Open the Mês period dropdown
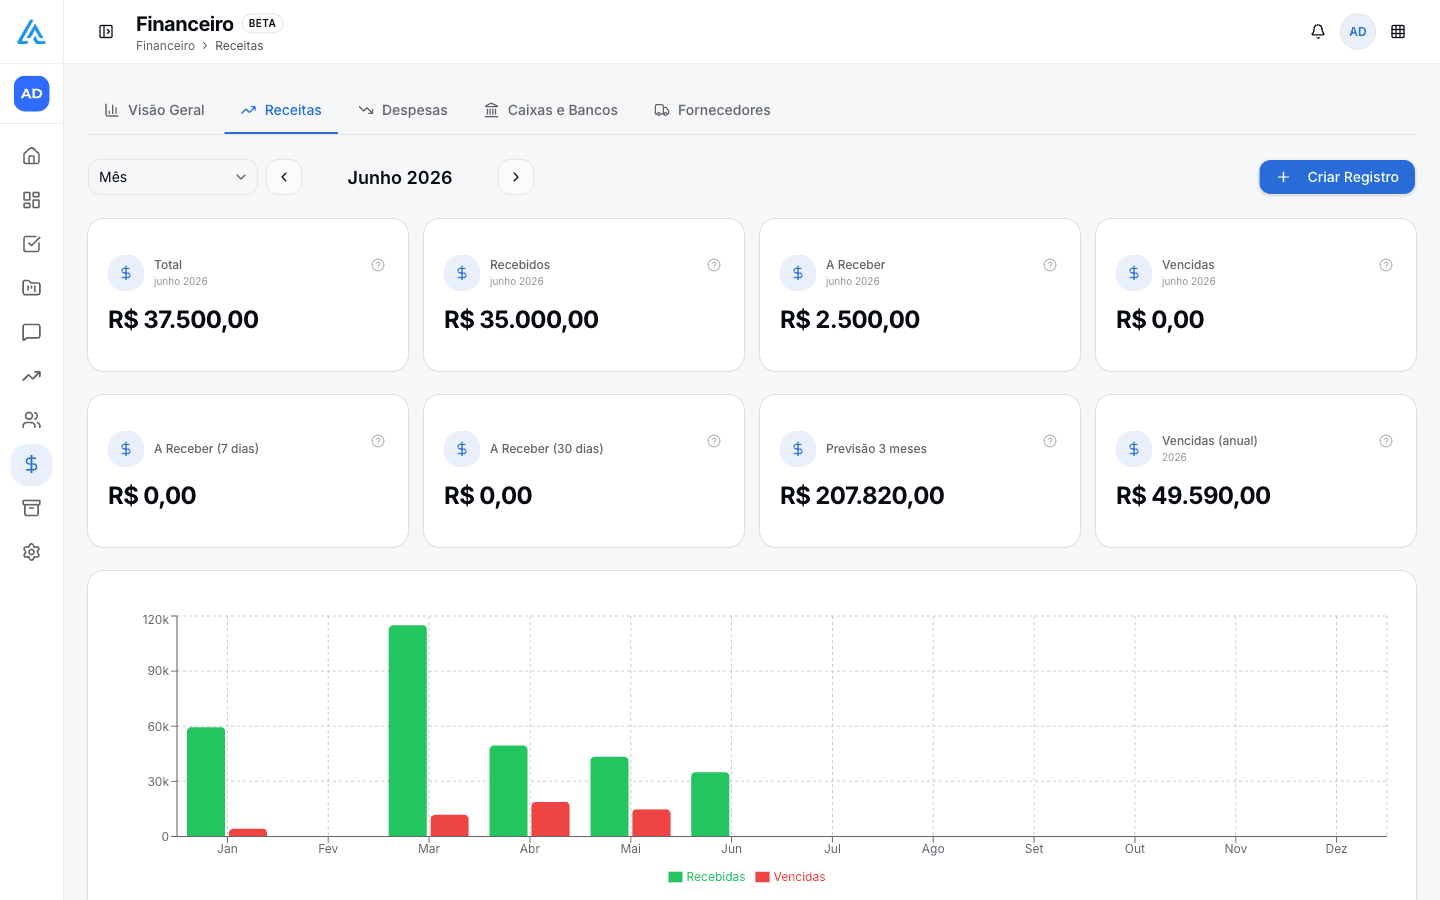The width and height of the screenshot is (1440, 900). (173, 177)
